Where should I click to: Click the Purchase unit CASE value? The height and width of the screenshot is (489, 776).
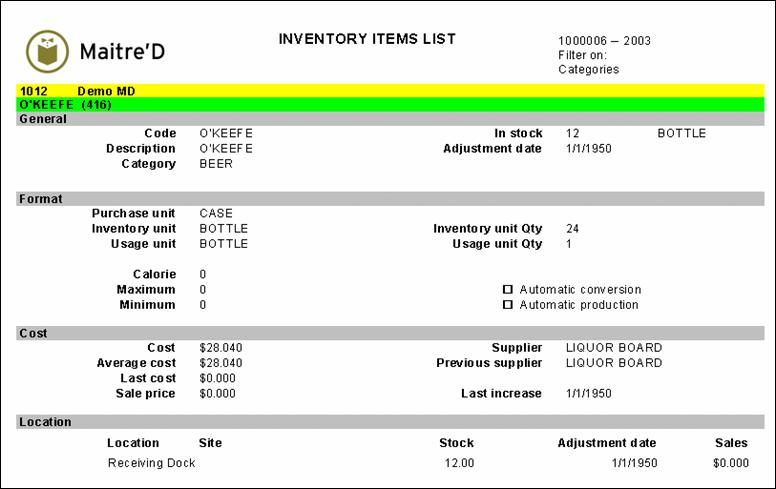216,213
